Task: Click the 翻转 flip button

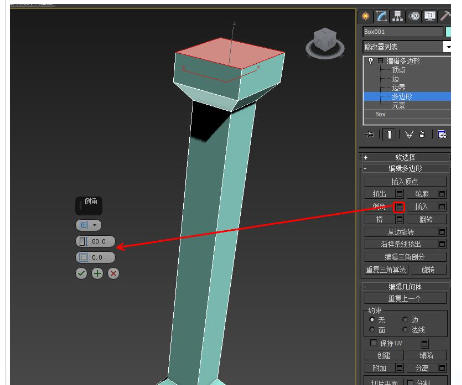Action: [426, 219]
